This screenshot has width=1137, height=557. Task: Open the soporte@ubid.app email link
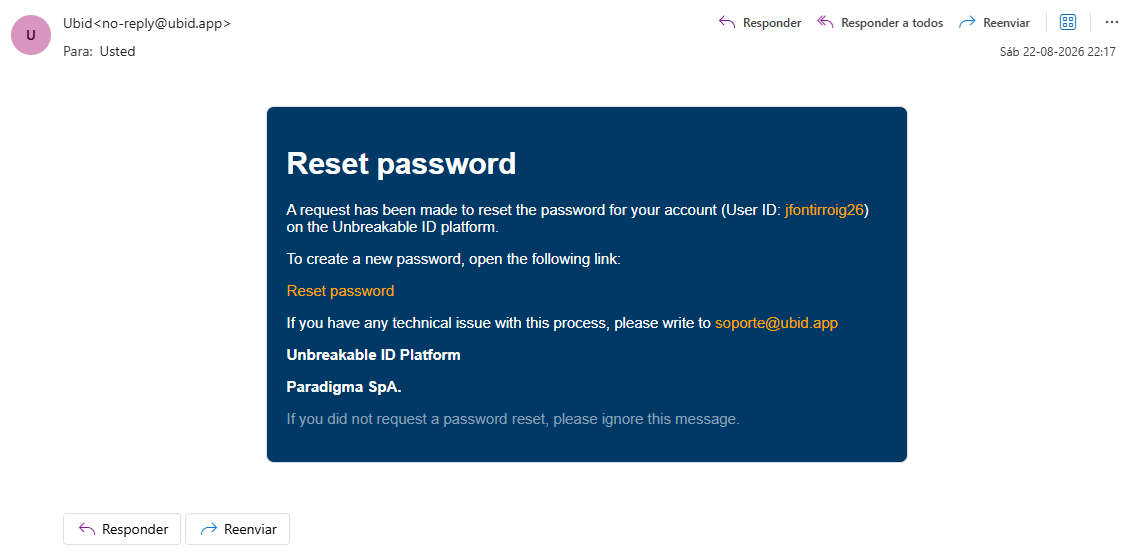[x=777, y=323]
